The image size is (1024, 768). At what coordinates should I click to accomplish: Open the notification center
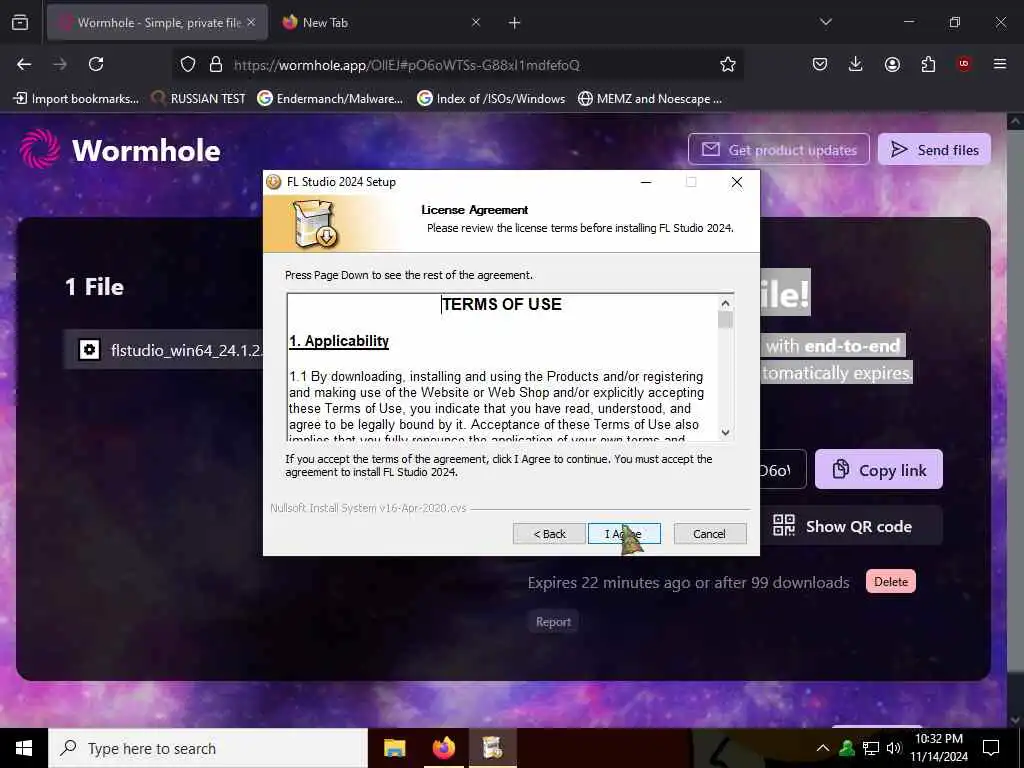(x=991, y=748)
